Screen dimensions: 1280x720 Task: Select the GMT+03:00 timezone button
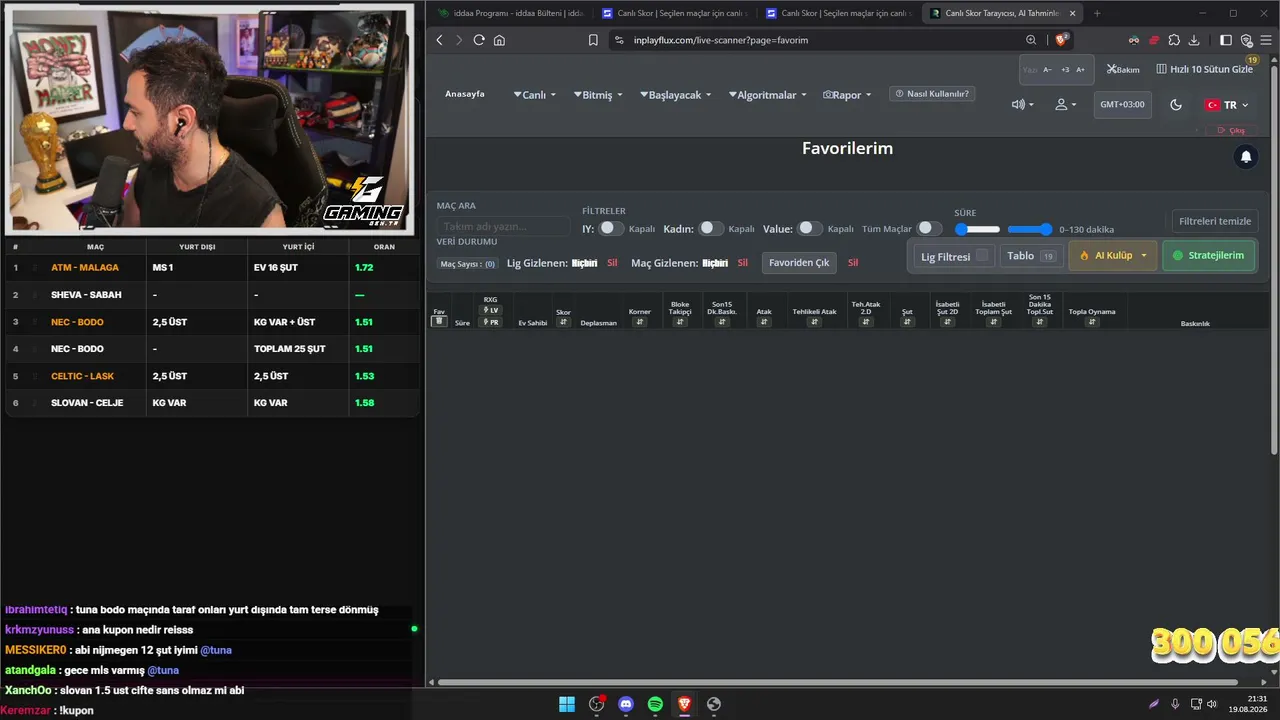[1122, 105]
